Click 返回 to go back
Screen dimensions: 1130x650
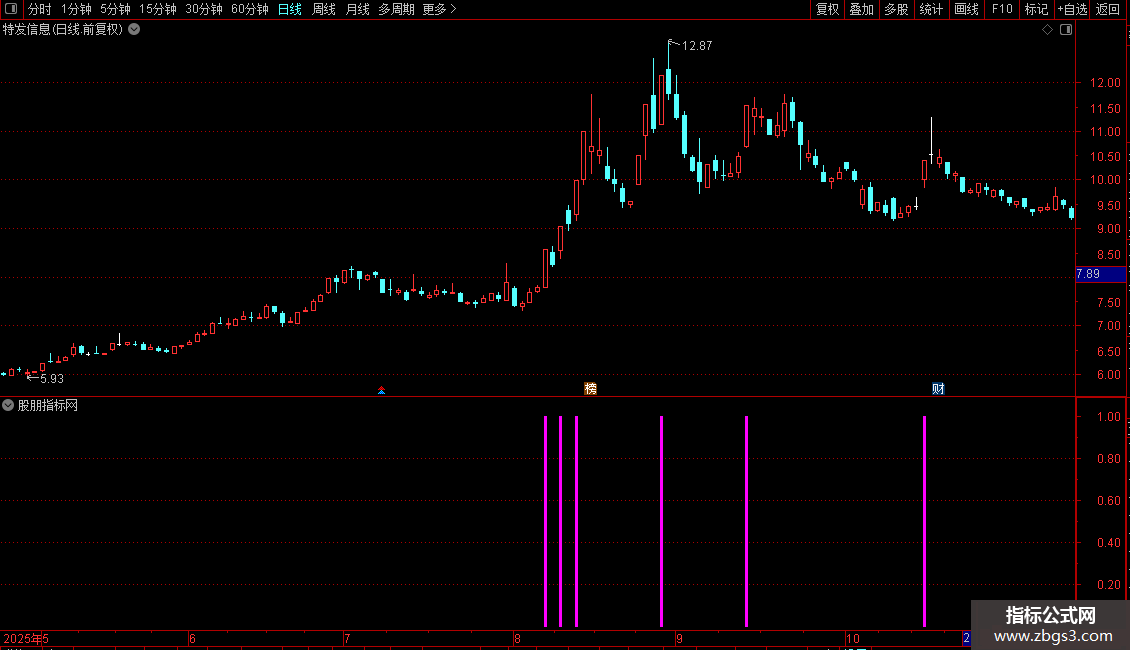click(x=1108, y=9)
